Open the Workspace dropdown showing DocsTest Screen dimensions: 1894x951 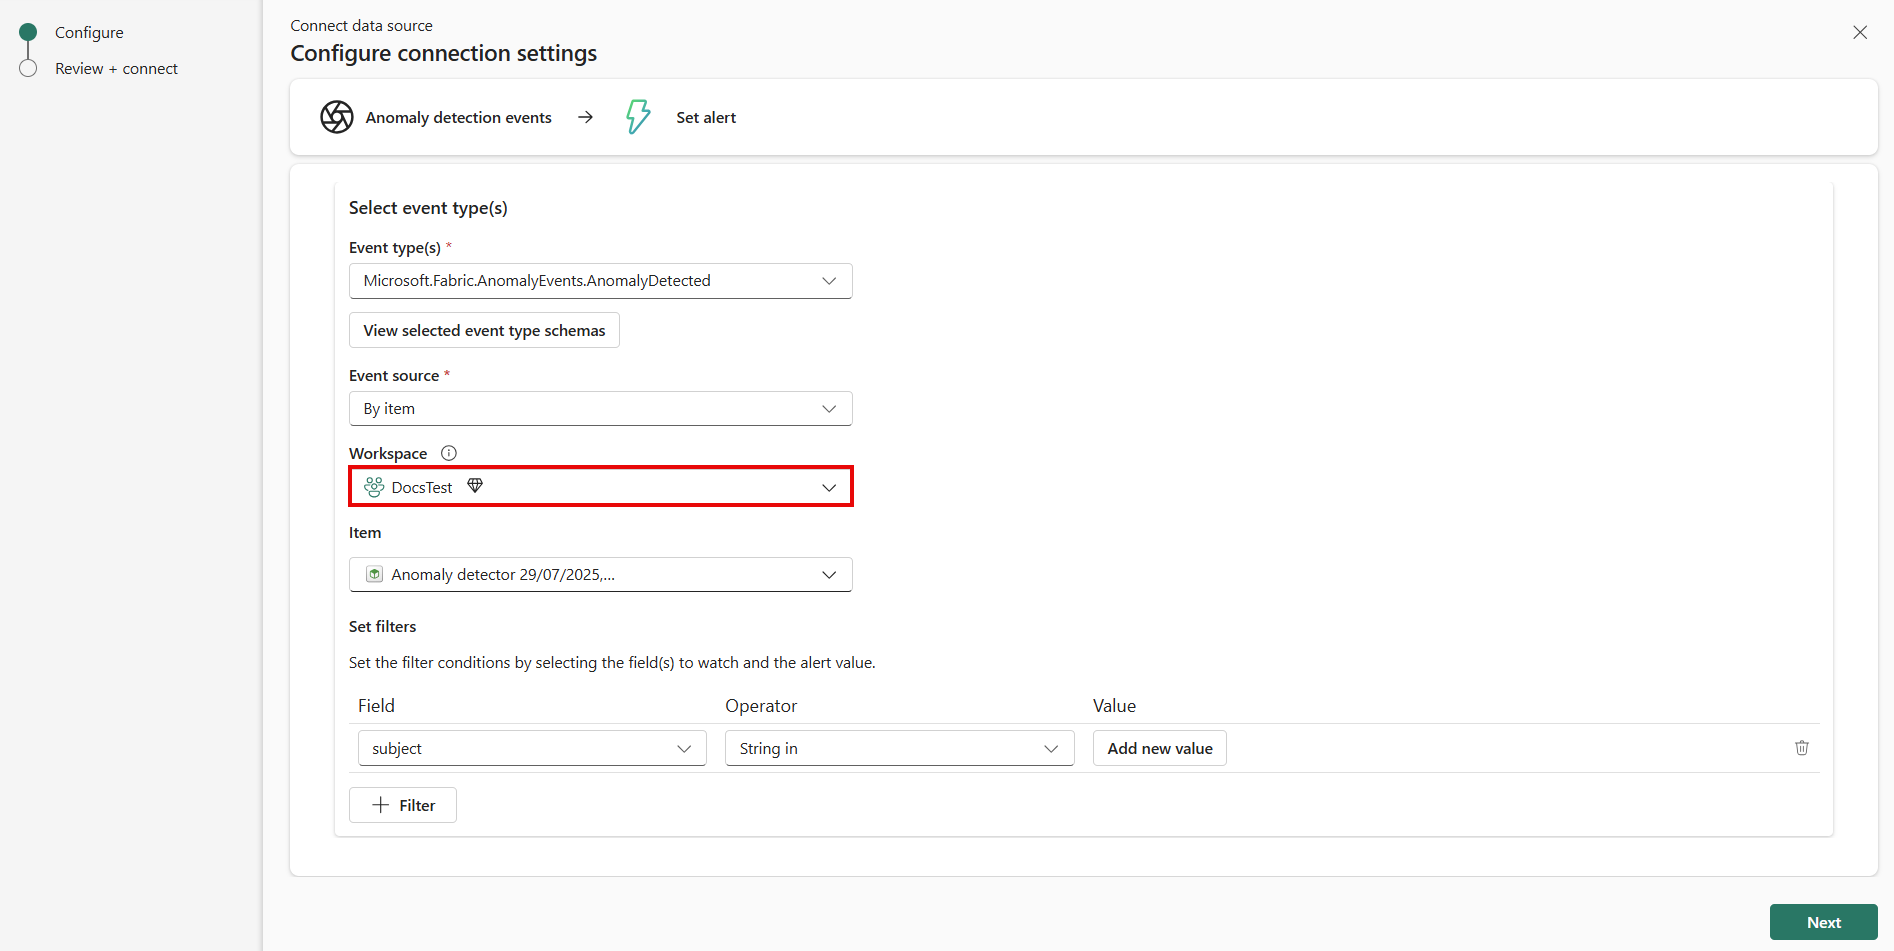pyautogui.click(x=600, y=487)
